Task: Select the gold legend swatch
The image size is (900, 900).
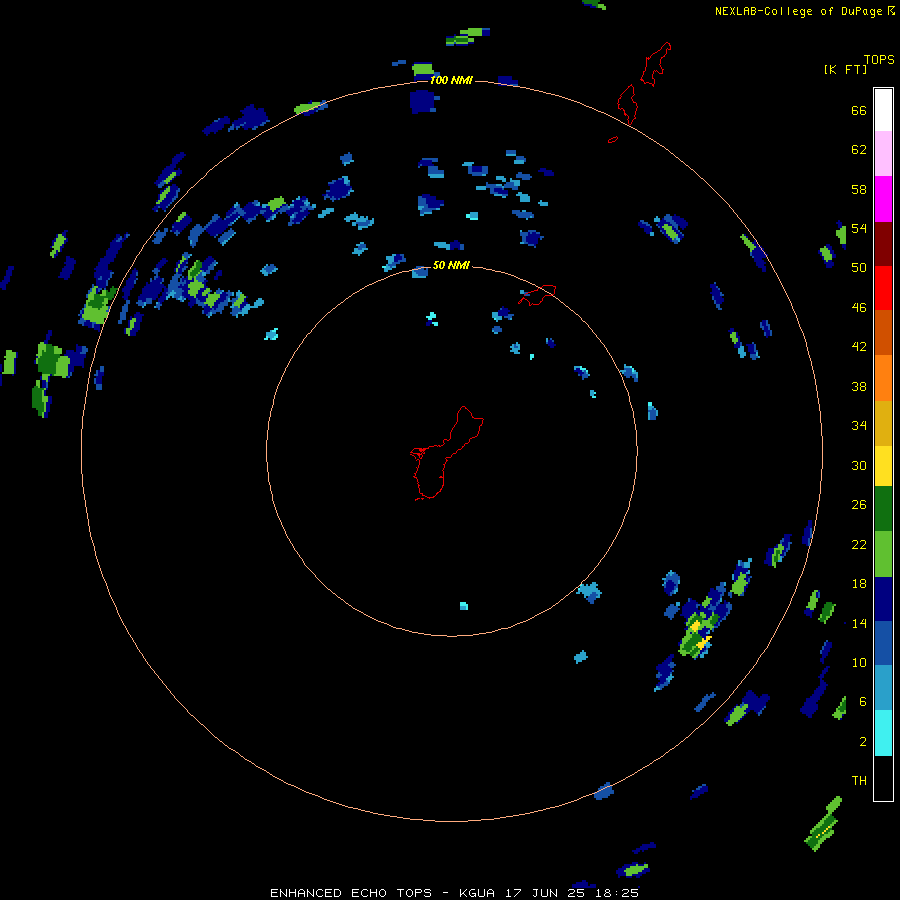Action: (883, 423)
